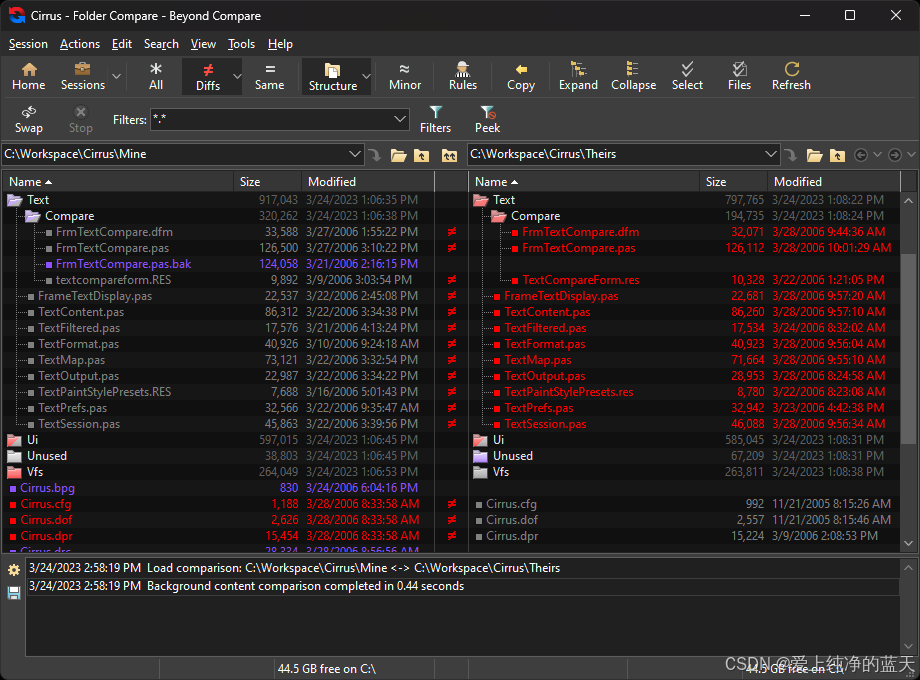Click the right pane vertical scrollbar
920x680 pixels.
[908, 349]
